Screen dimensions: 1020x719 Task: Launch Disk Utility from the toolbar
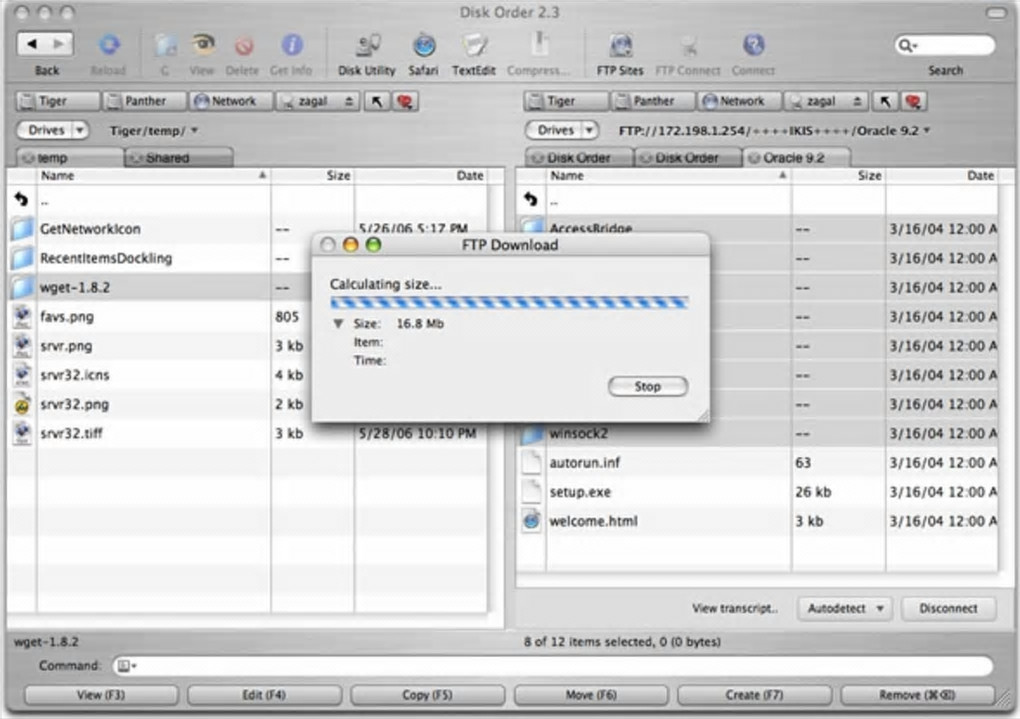[x=368, y=45]
